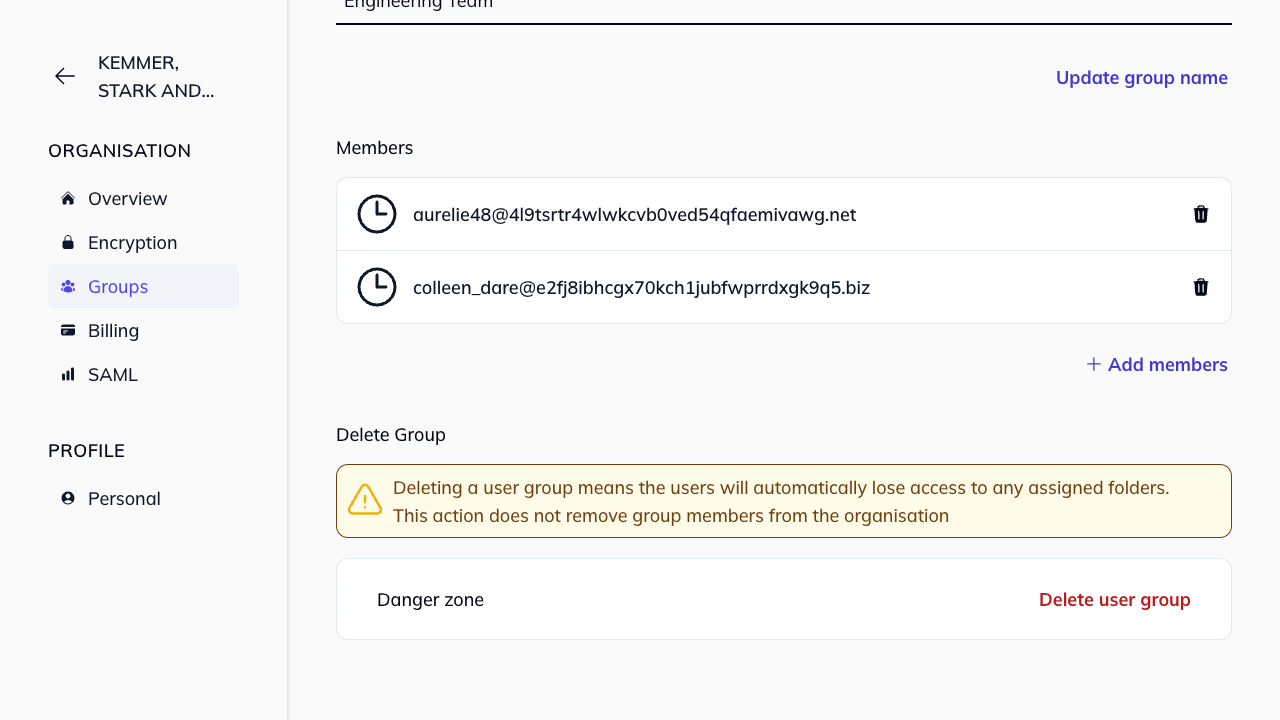Open SAML via the chart icon
Image resolution: width=1280 pixels, height=720 pixels.
[67, 374]
